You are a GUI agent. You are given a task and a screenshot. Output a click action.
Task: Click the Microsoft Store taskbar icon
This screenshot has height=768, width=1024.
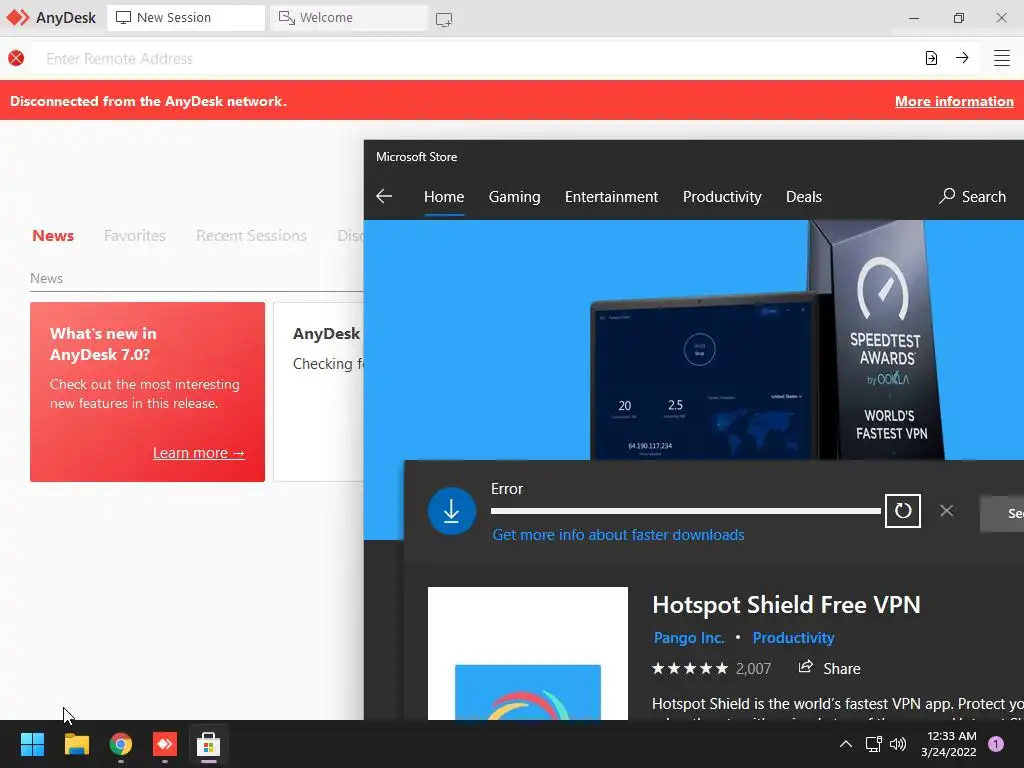click(x=208, y=744)
